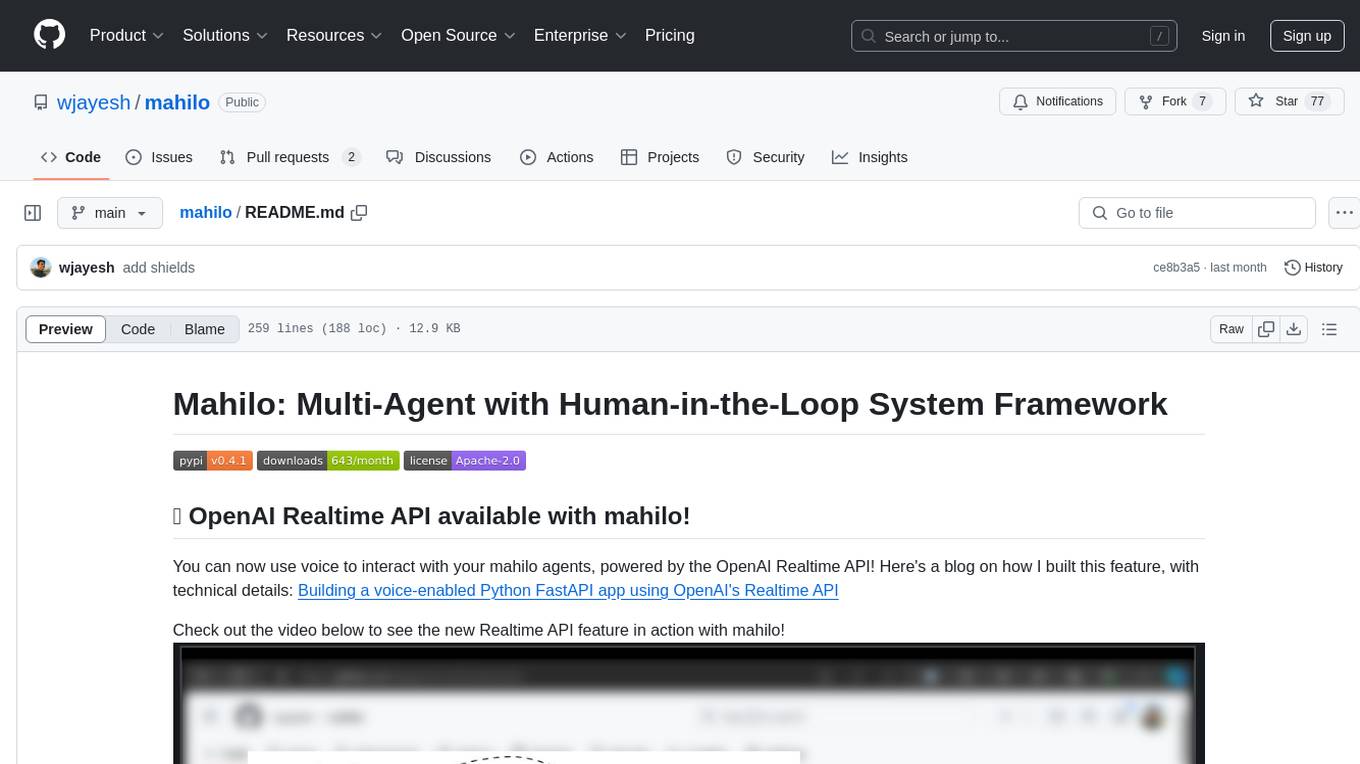Click the Sign up button
This screenshot has width=1360, height=764.
pyautogui.click(x=1307, y=36)
